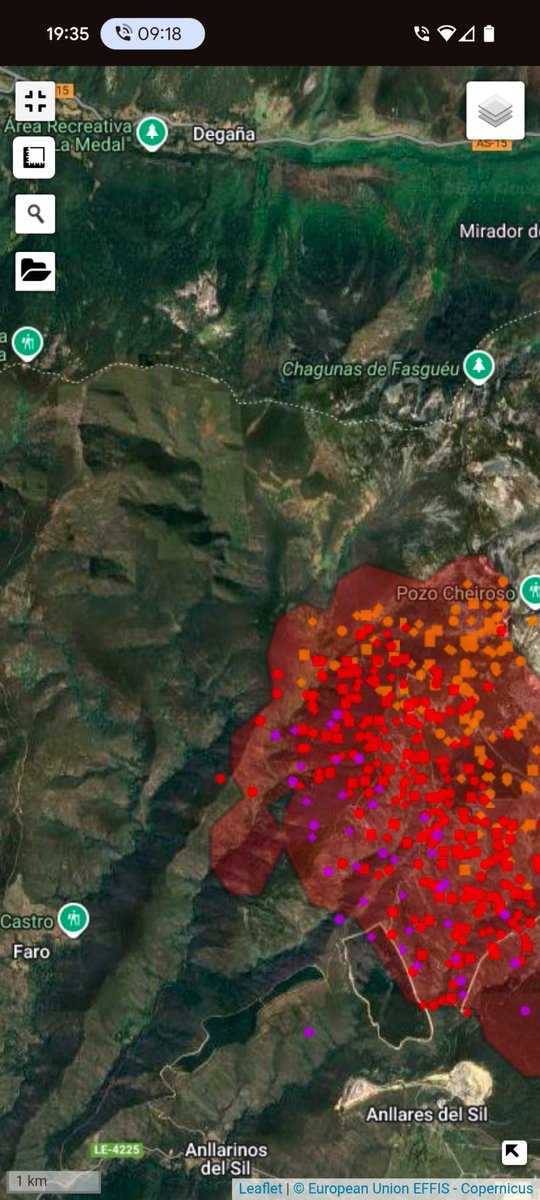Image resolution: width=540 pixels, height=1200 pixels.
Task: Tap the status bar clock 19:35
Action: click(67, 34)
